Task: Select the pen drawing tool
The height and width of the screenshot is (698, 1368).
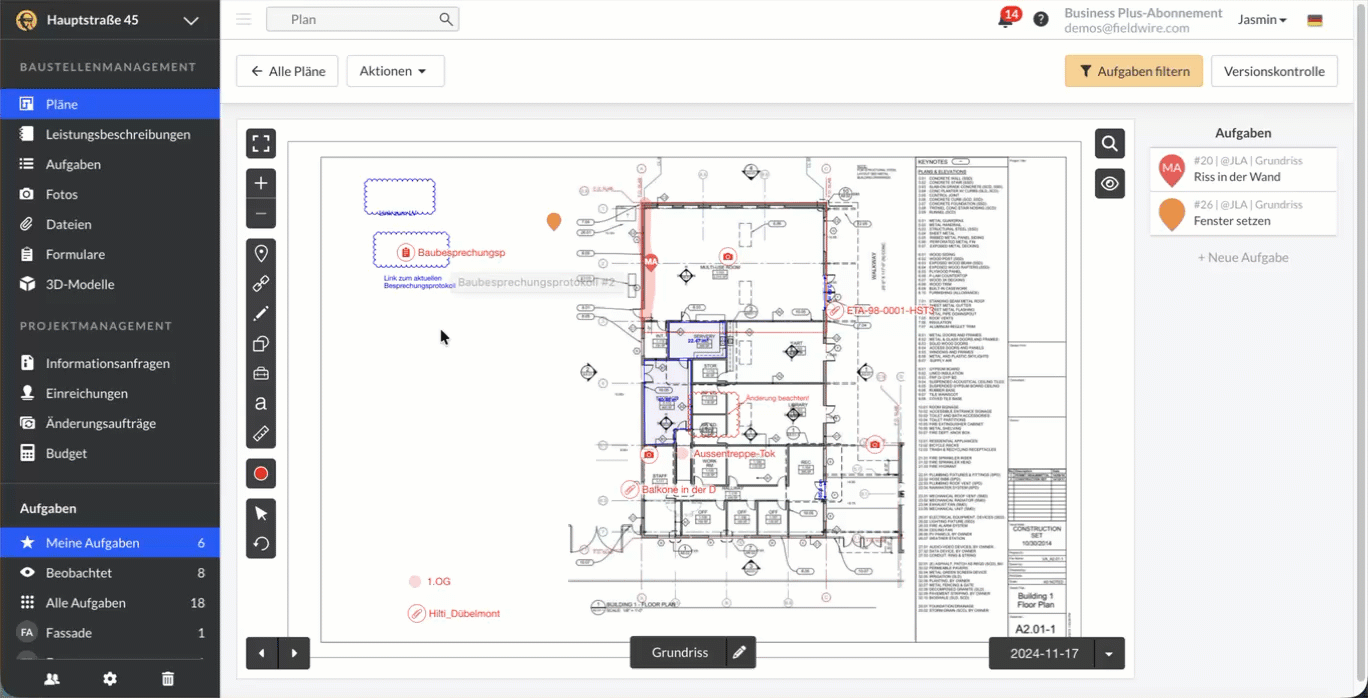Action: pos(261,314)
